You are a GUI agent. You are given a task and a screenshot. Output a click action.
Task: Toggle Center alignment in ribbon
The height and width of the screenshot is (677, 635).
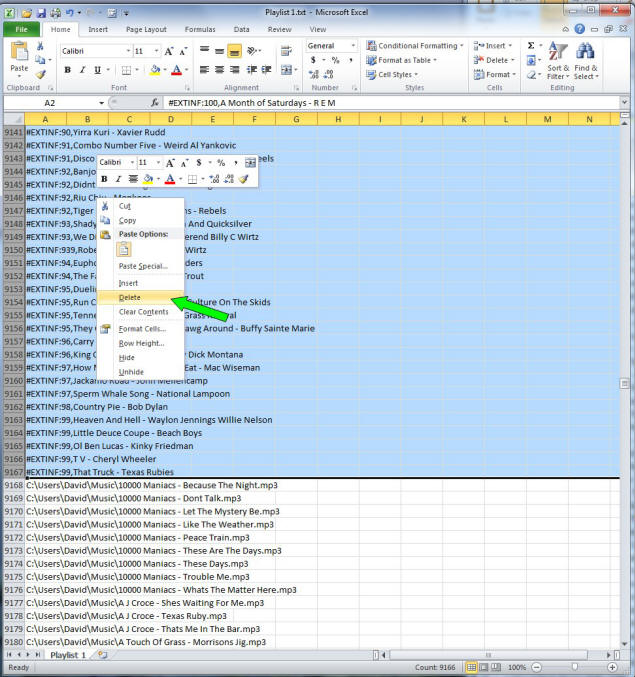[x=219, y=70]
